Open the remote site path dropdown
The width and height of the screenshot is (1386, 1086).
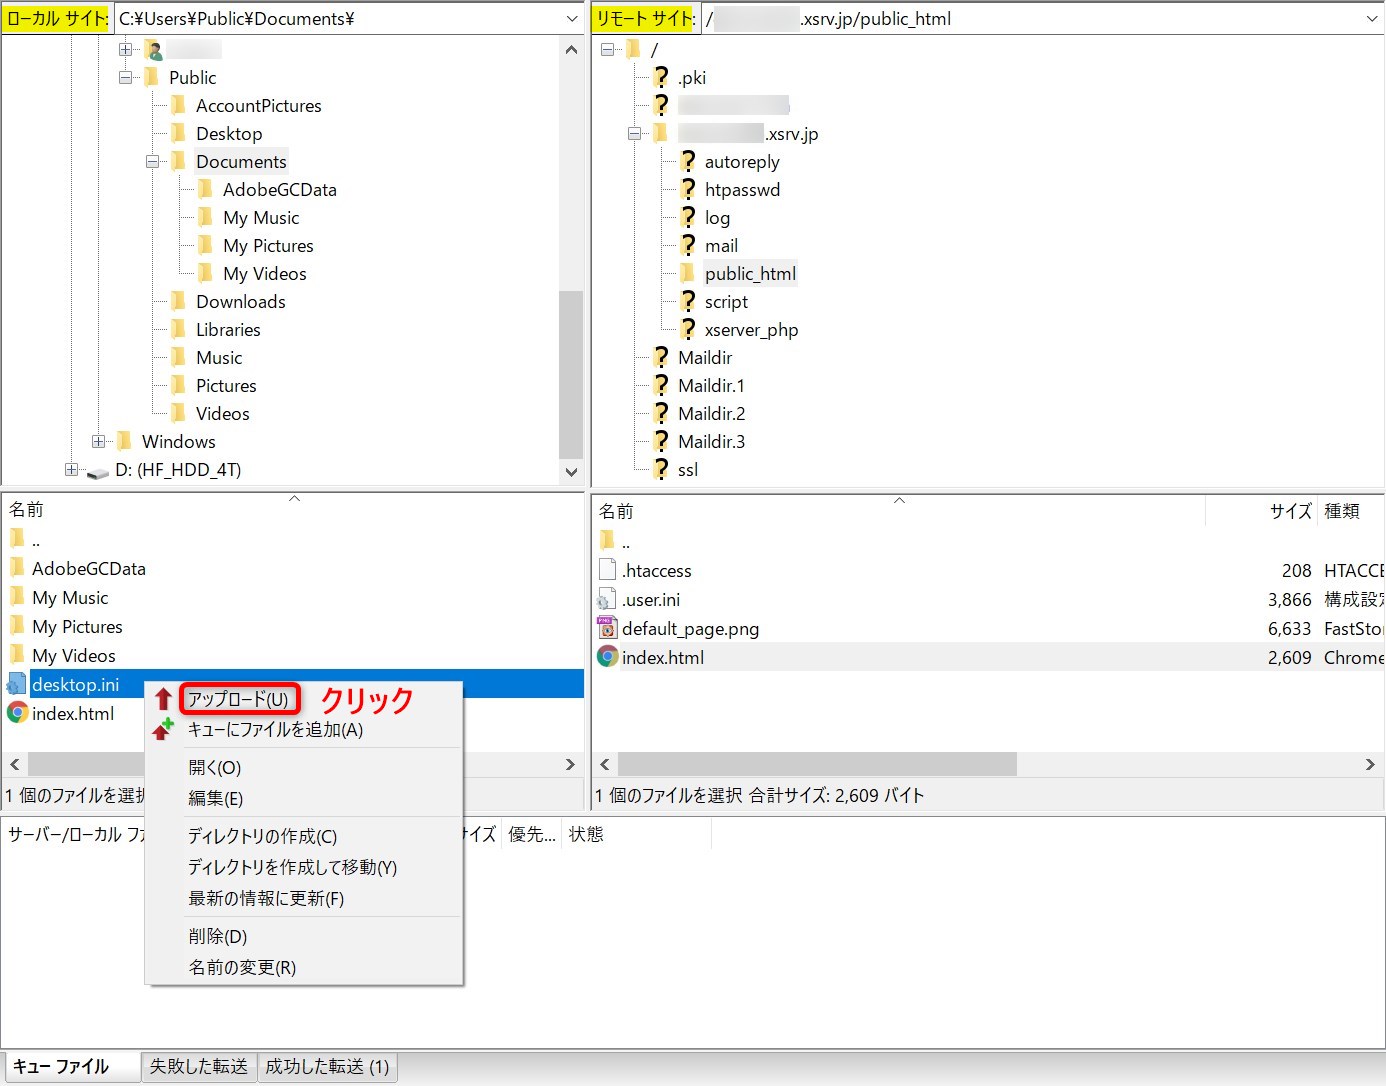coord(1370,18)
